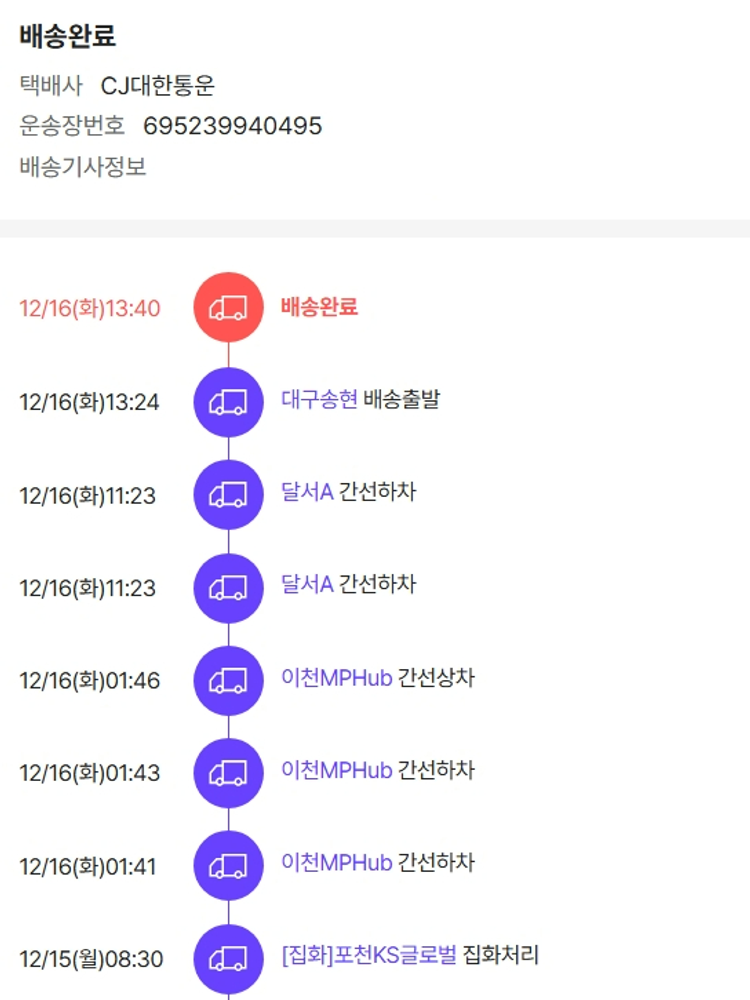
Task: Open the [집화]포천KS글로벌 link
Action: coord(369,956)
